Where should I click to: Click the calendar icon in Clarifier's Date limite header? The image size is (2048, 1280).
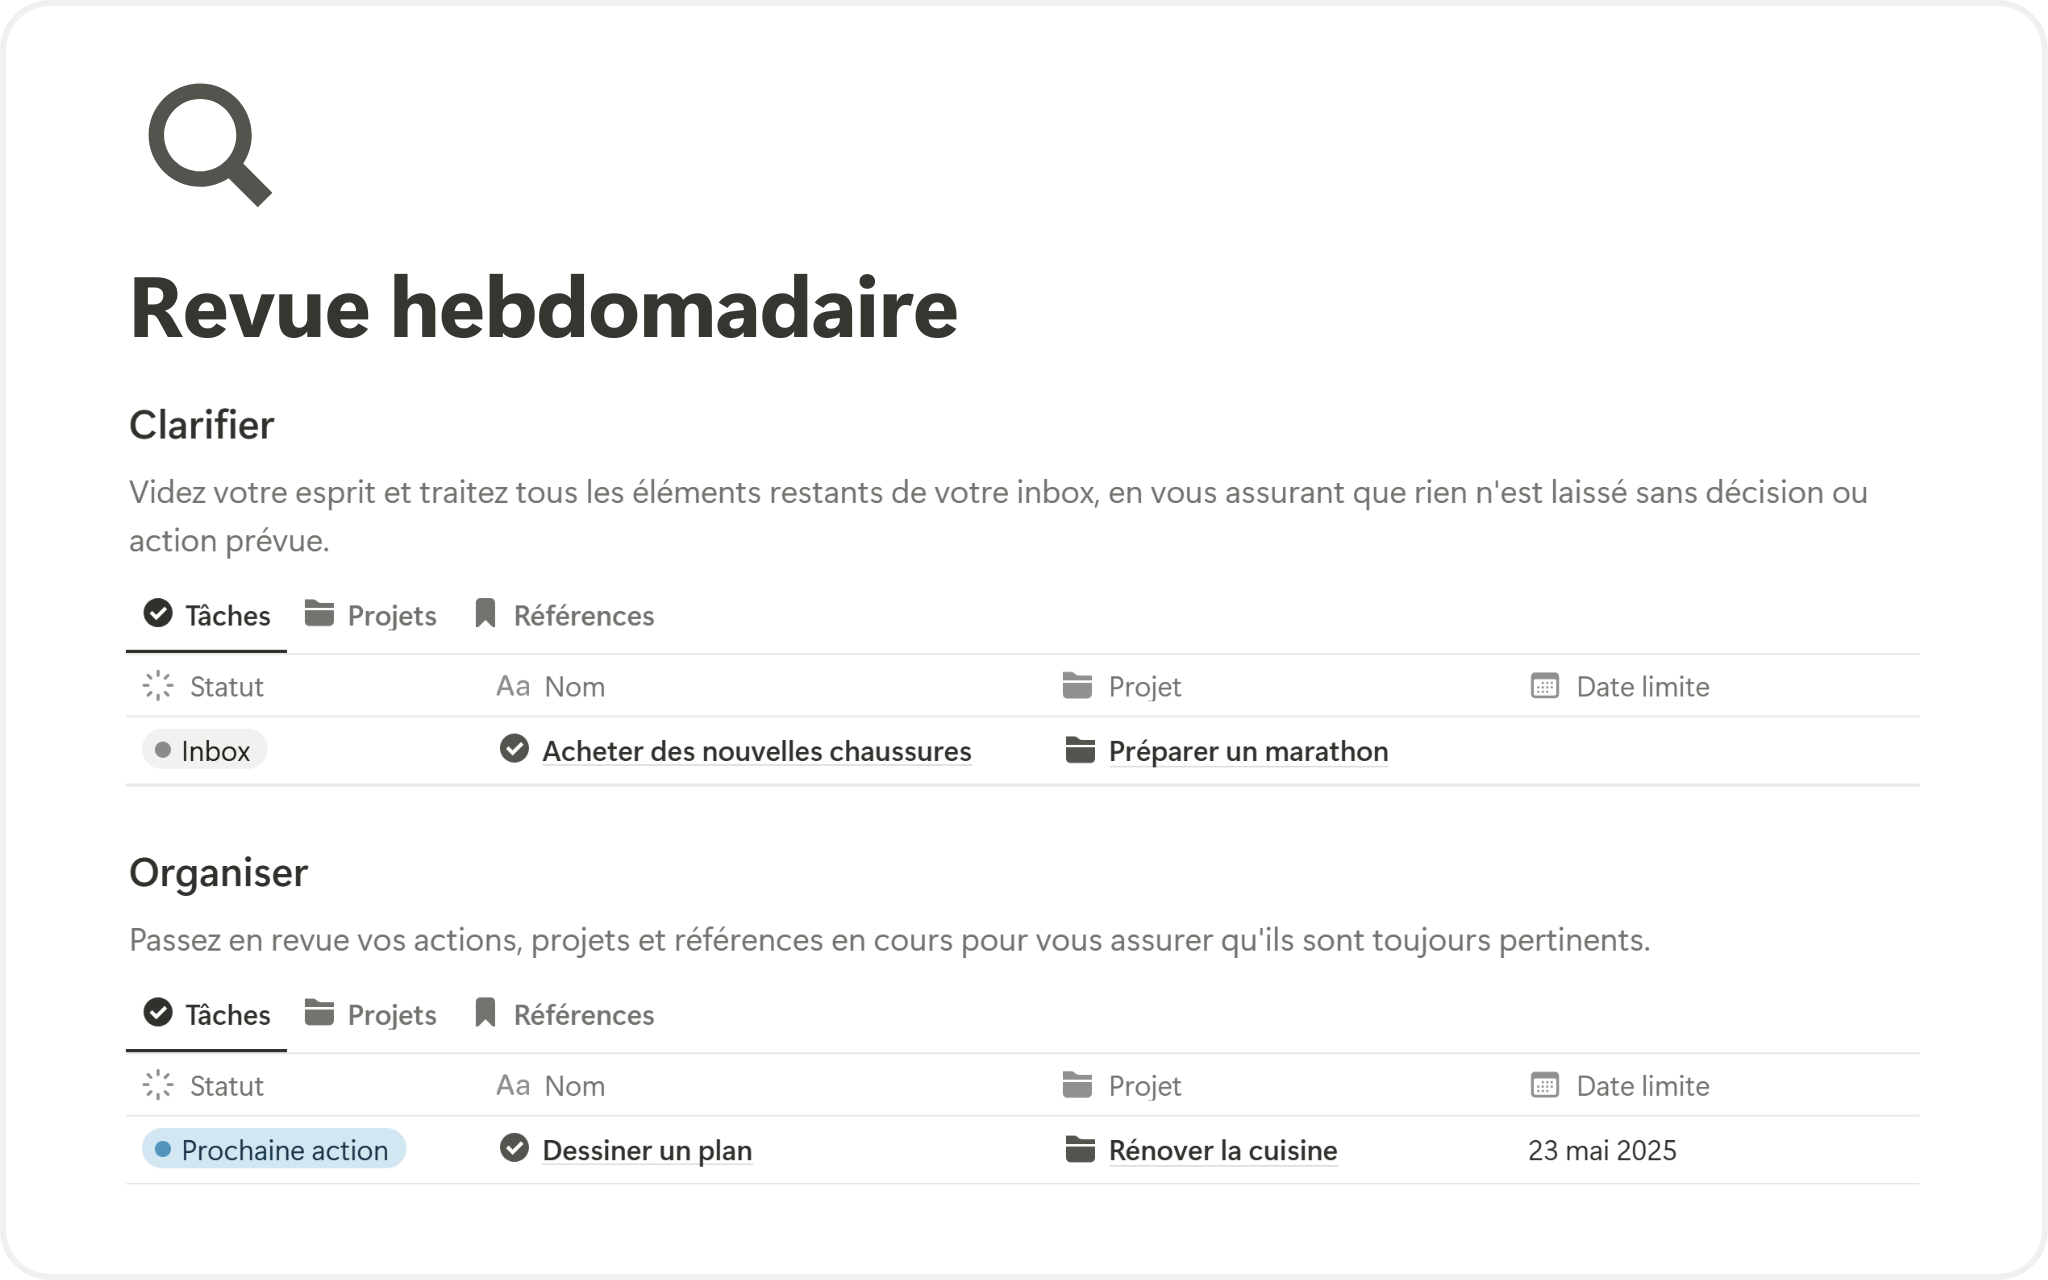(1545, 686)
